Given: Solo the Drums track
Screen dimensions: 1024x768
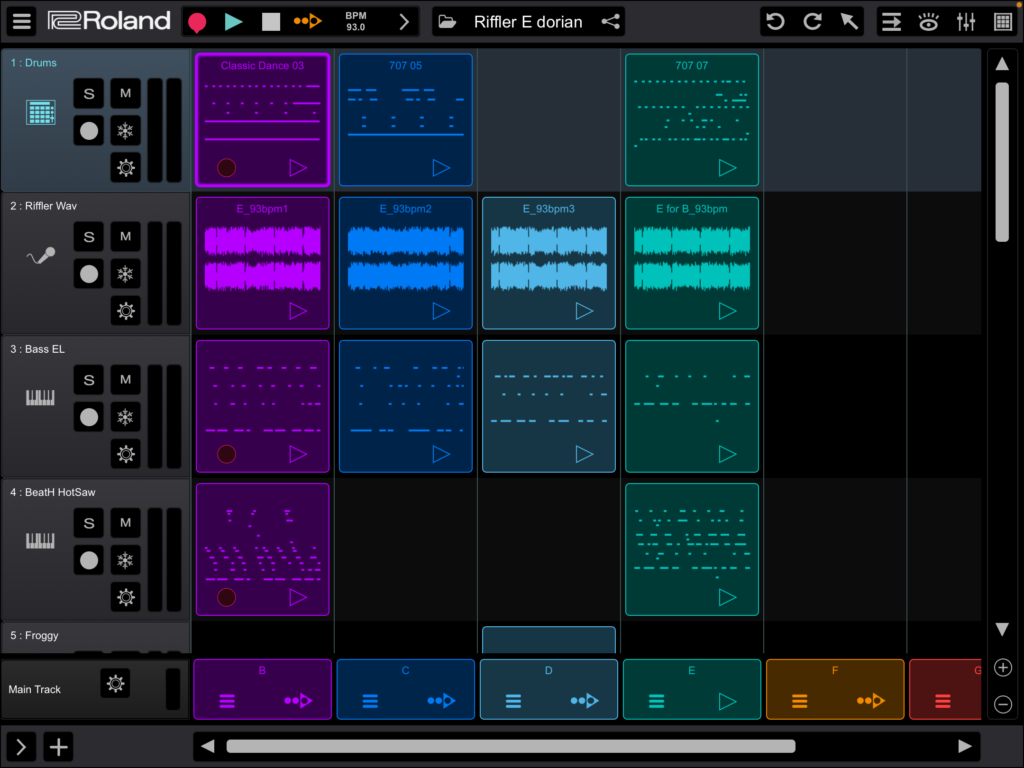Looking at the screenshot, I should [x=89, y=94].
